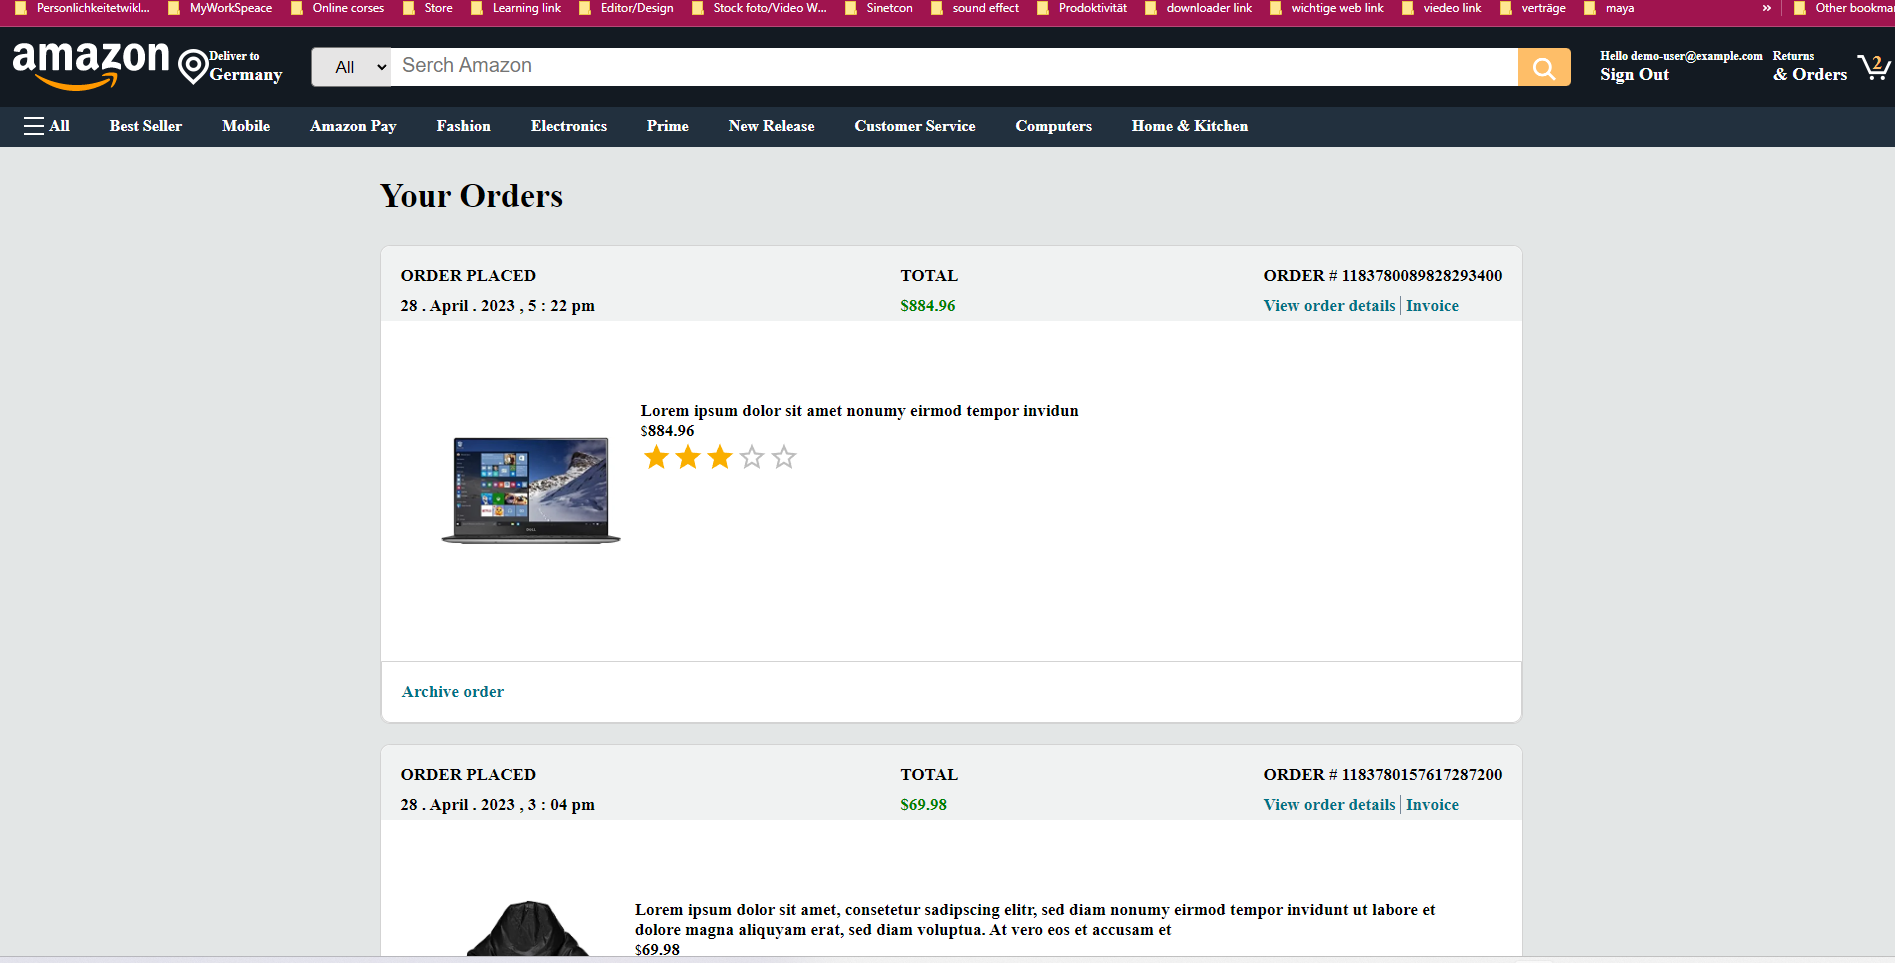
Task: Click the Amazon logo
Action: coord(91,65)
